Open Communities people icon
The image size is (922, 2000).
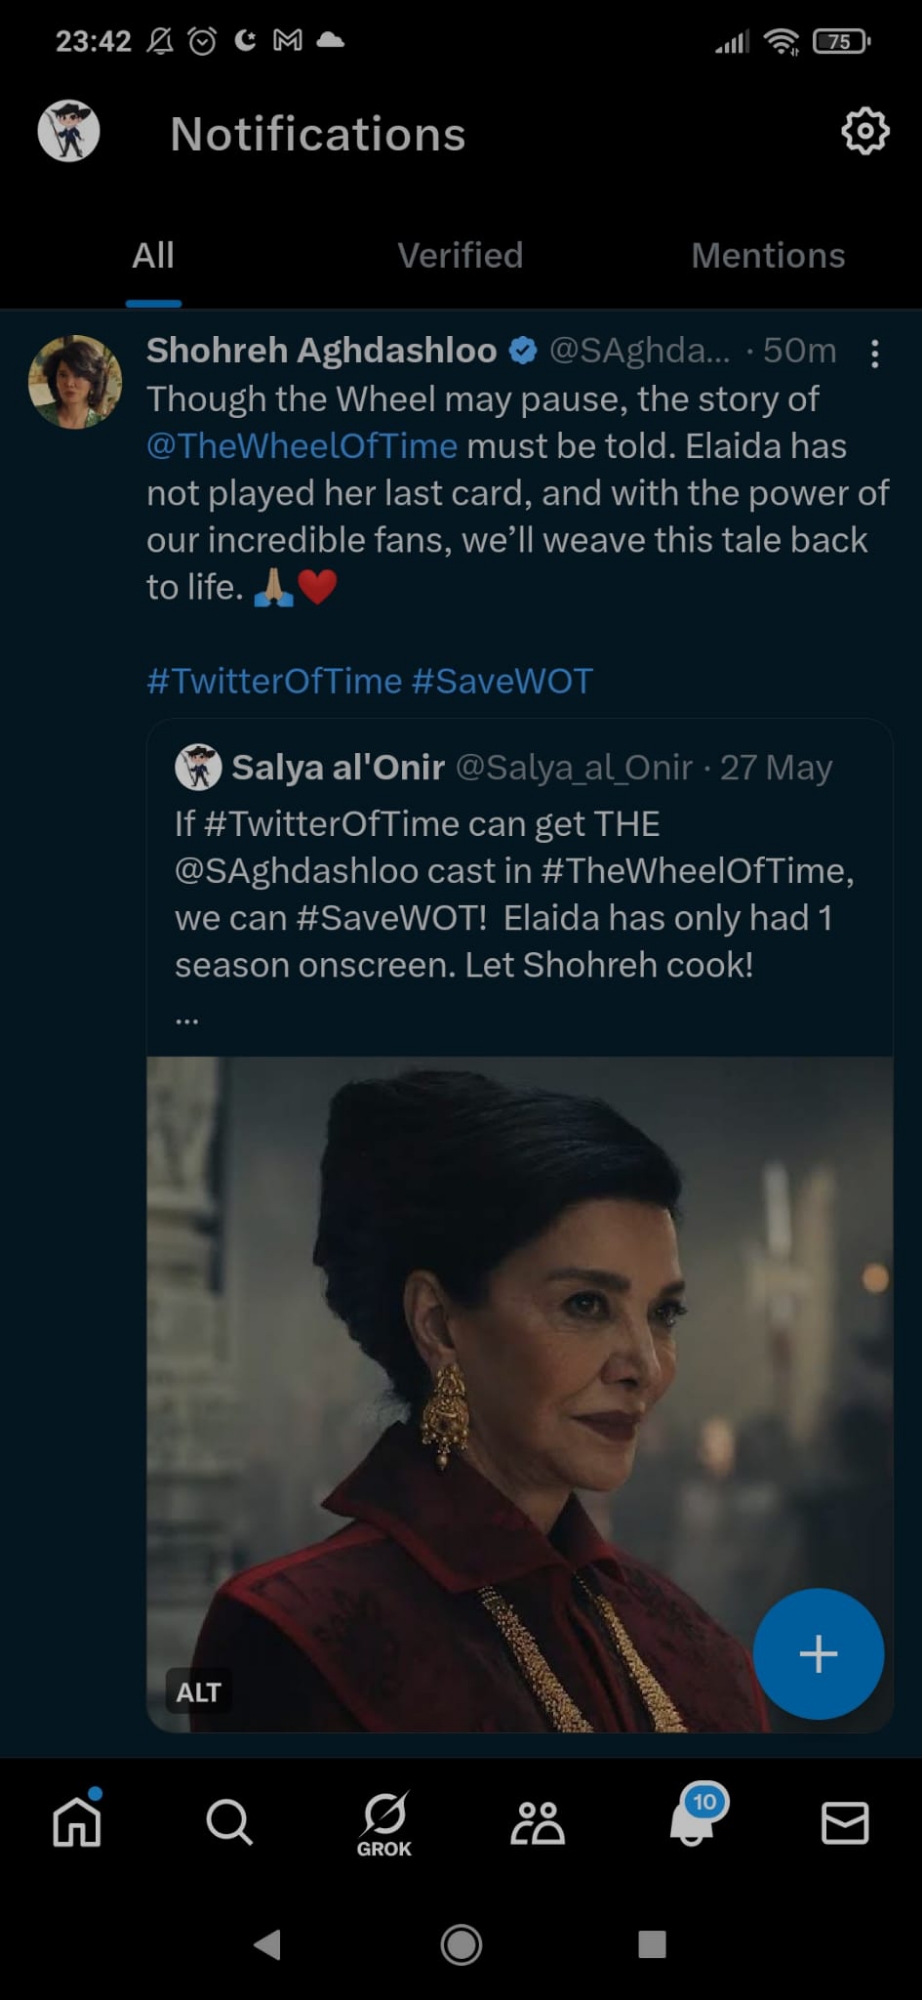point(537,1822)
